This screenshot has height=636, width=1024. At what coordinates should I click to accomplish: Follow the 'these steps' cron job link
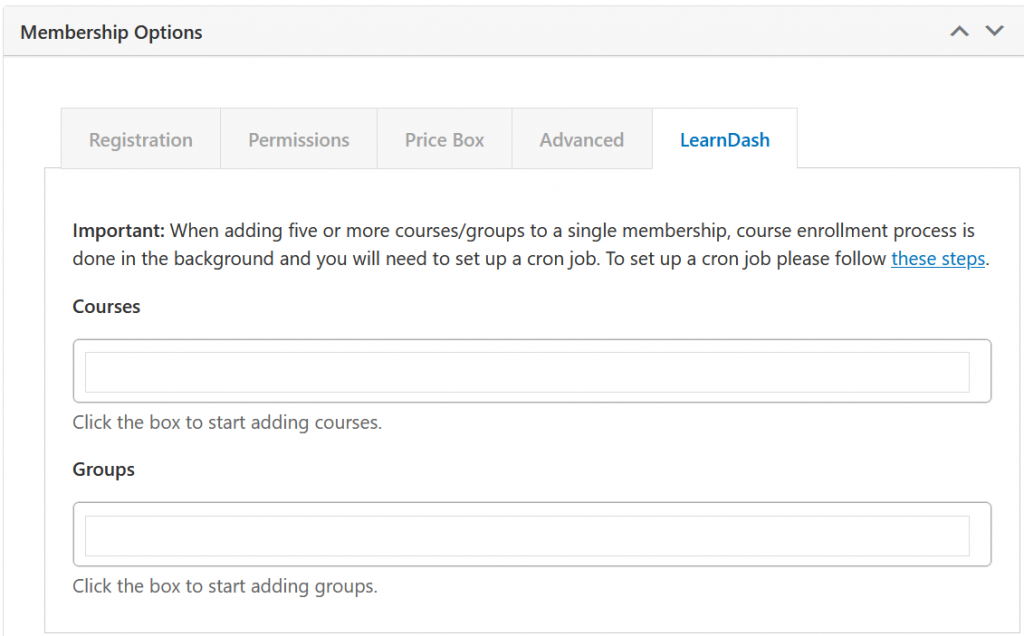click(937, 258)
